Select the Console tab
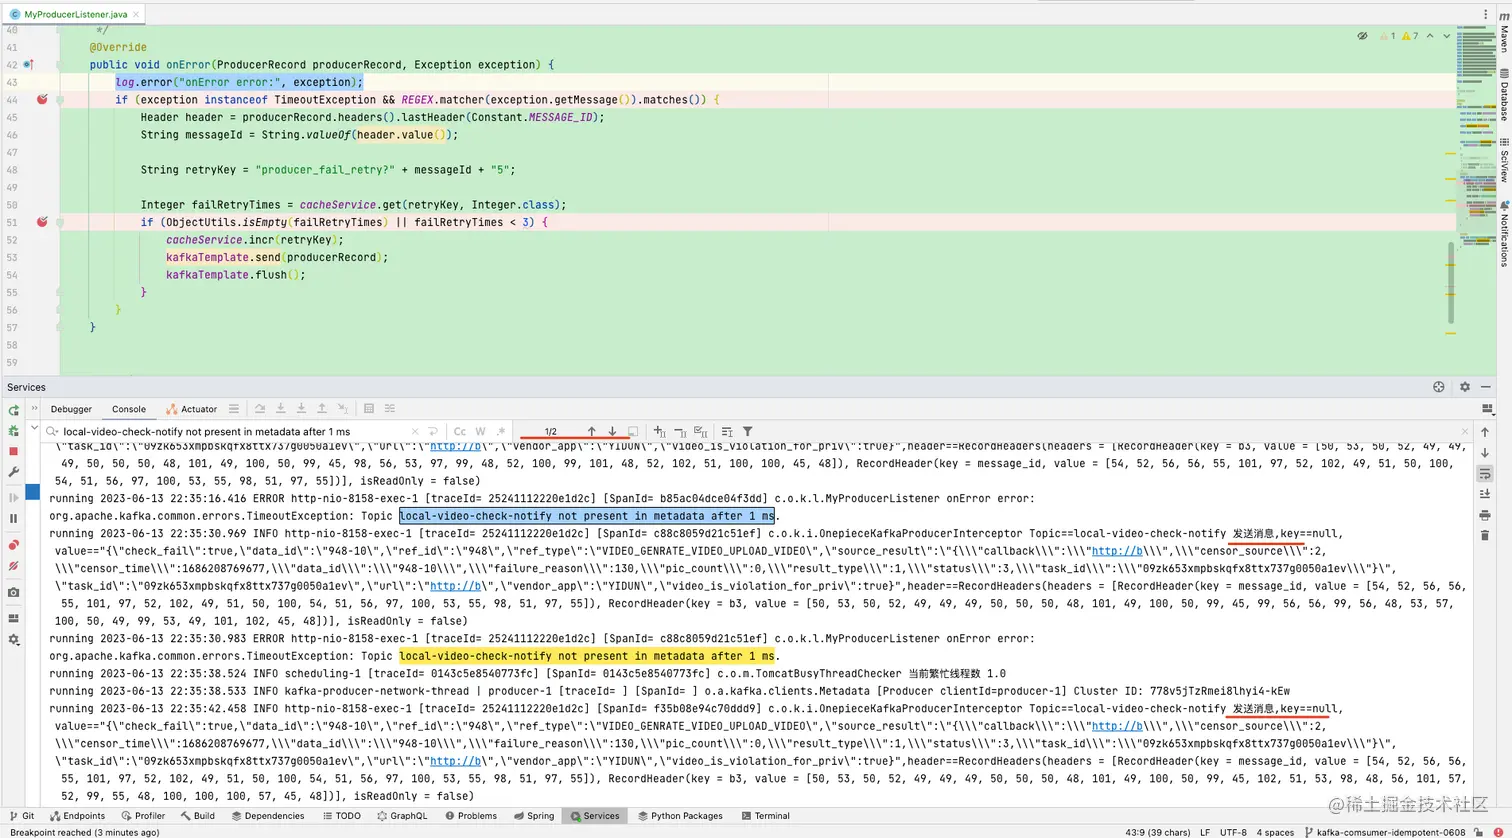This screenshot has height=838, width=1512. click(128, 409)
